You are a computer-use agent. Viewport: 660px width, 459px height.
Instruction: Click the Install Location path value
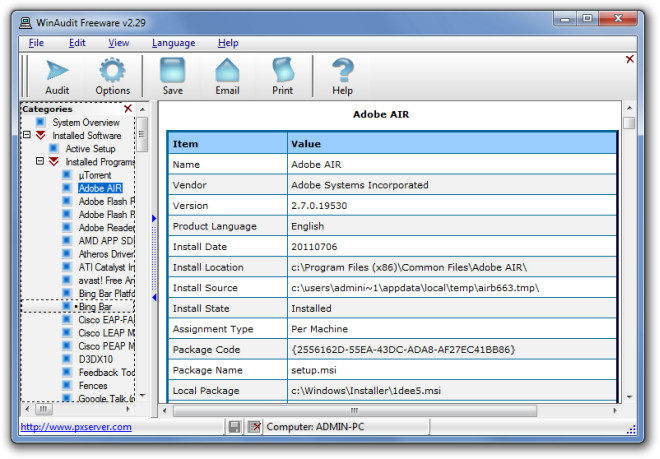point(409,267)
